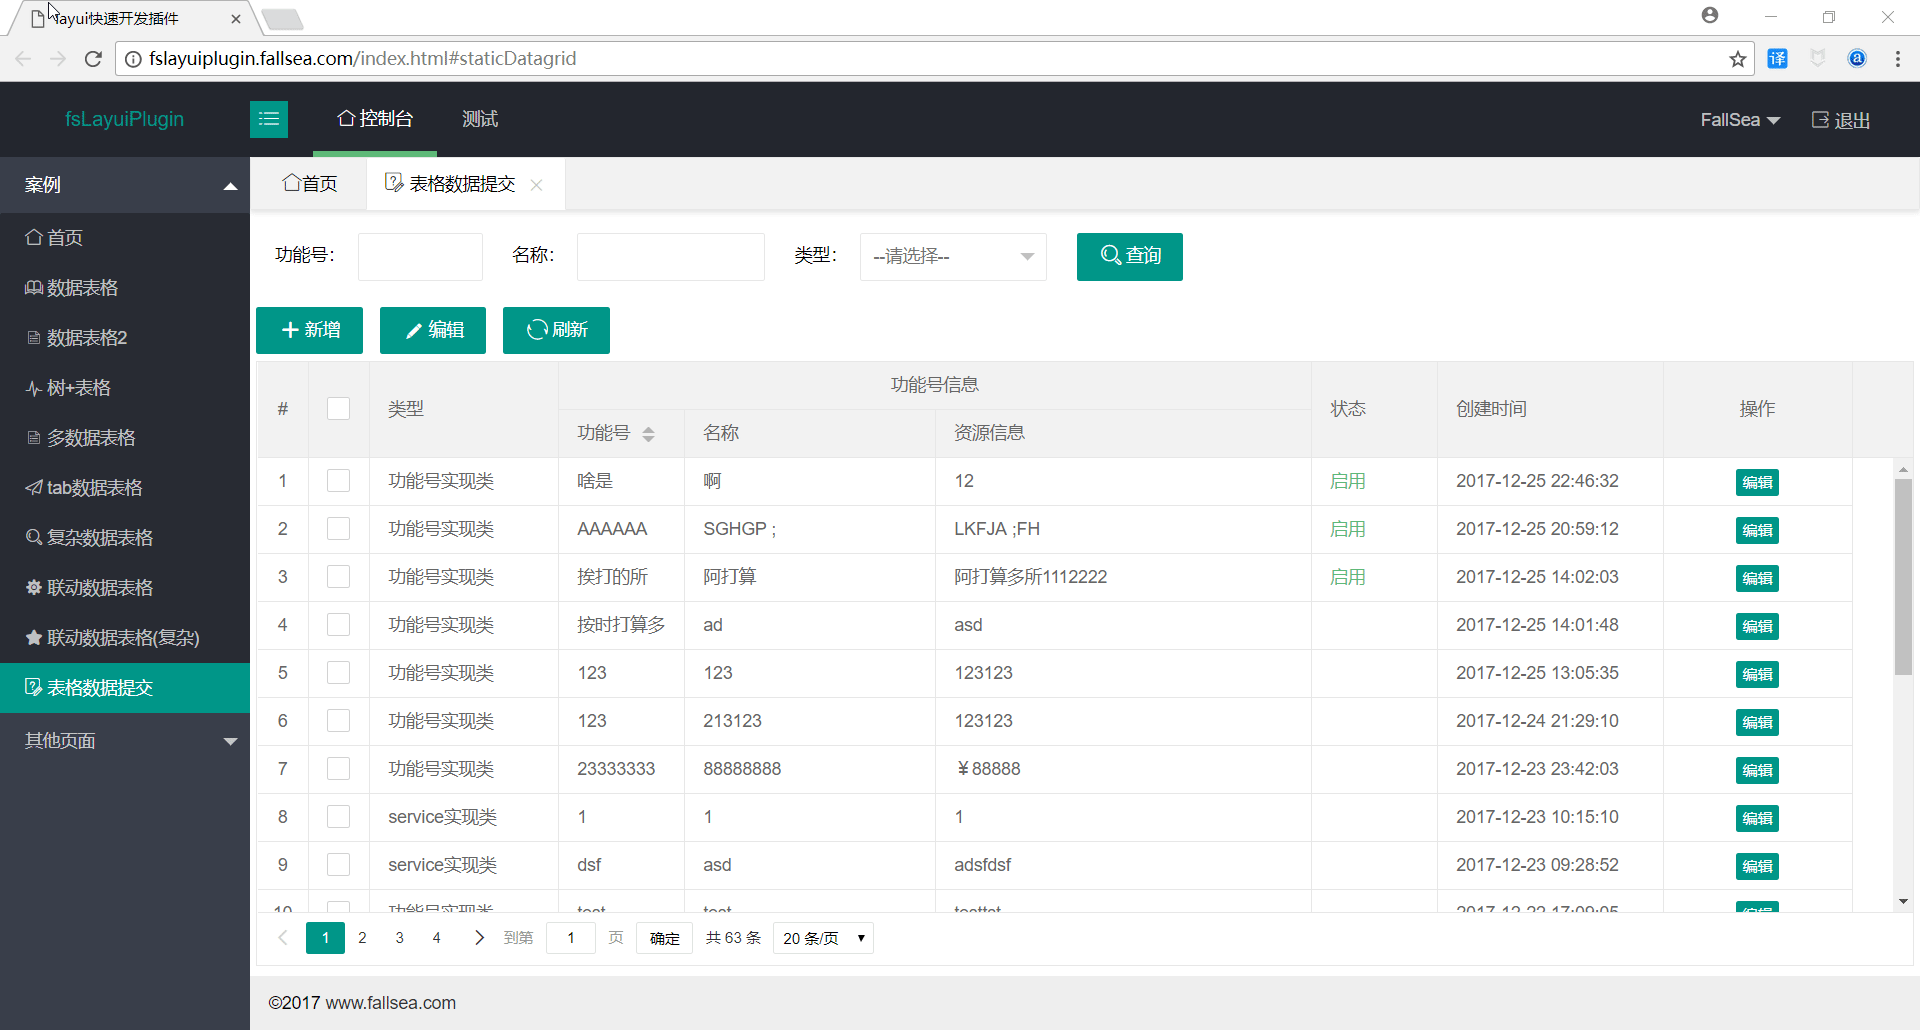1920x1030 pixels.
Task: Open the browser translate extension icon
Action: [x=1777, y=59]
